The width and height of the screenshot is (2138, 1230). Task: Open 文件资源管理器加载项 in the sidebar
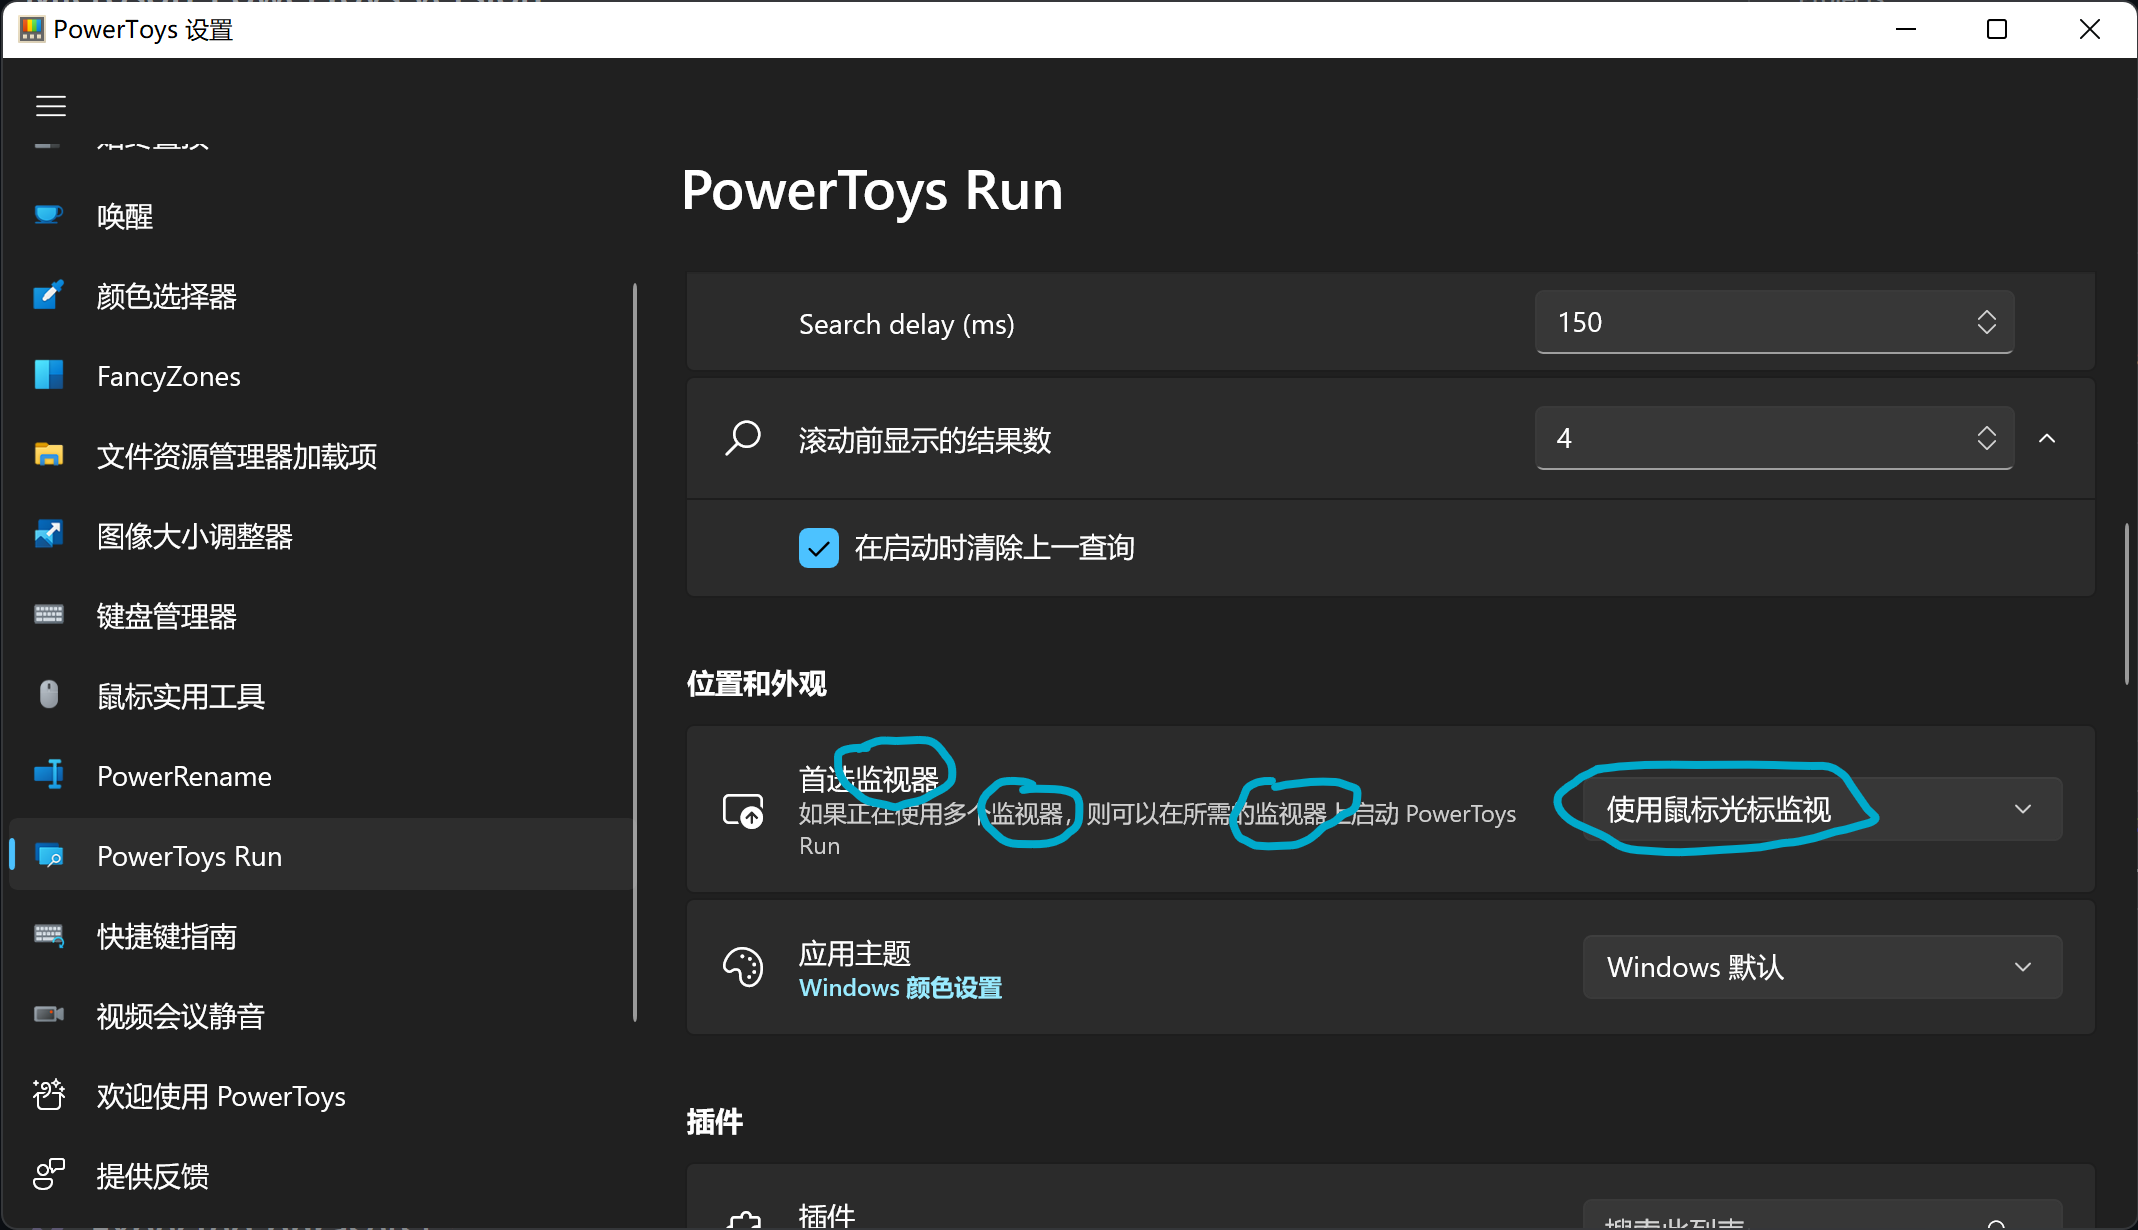[236, 456]
